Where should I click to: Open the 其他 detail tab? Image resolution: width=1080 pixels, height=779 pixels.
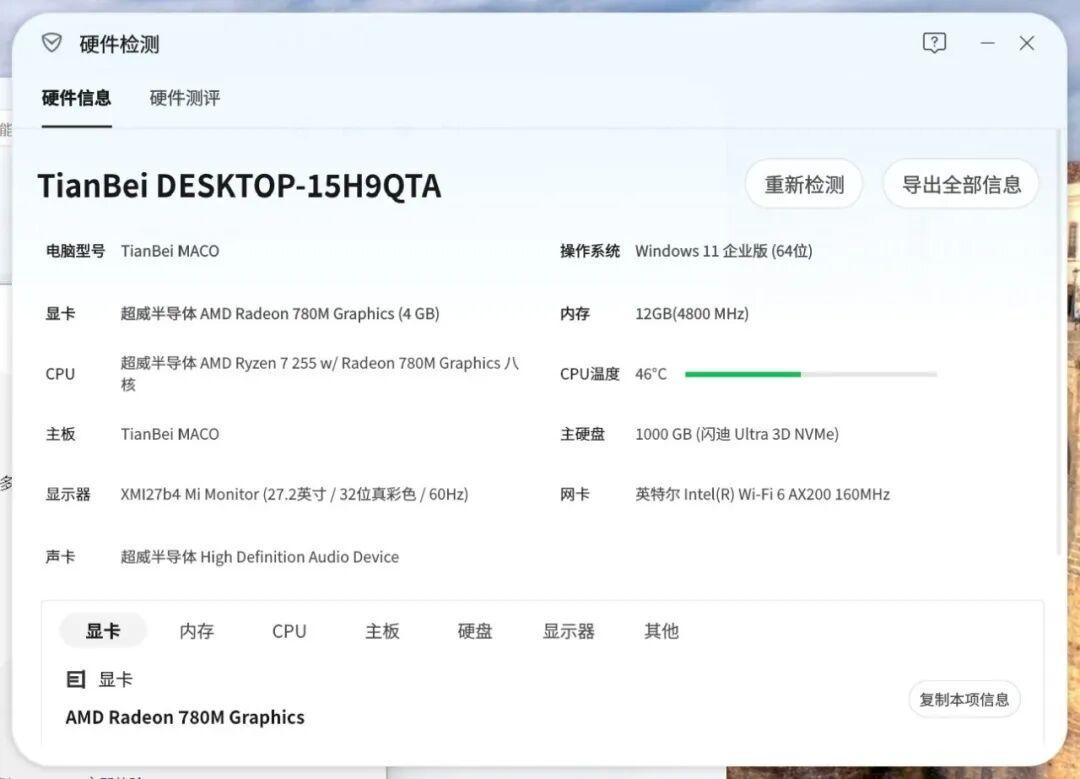pos(662,631)
